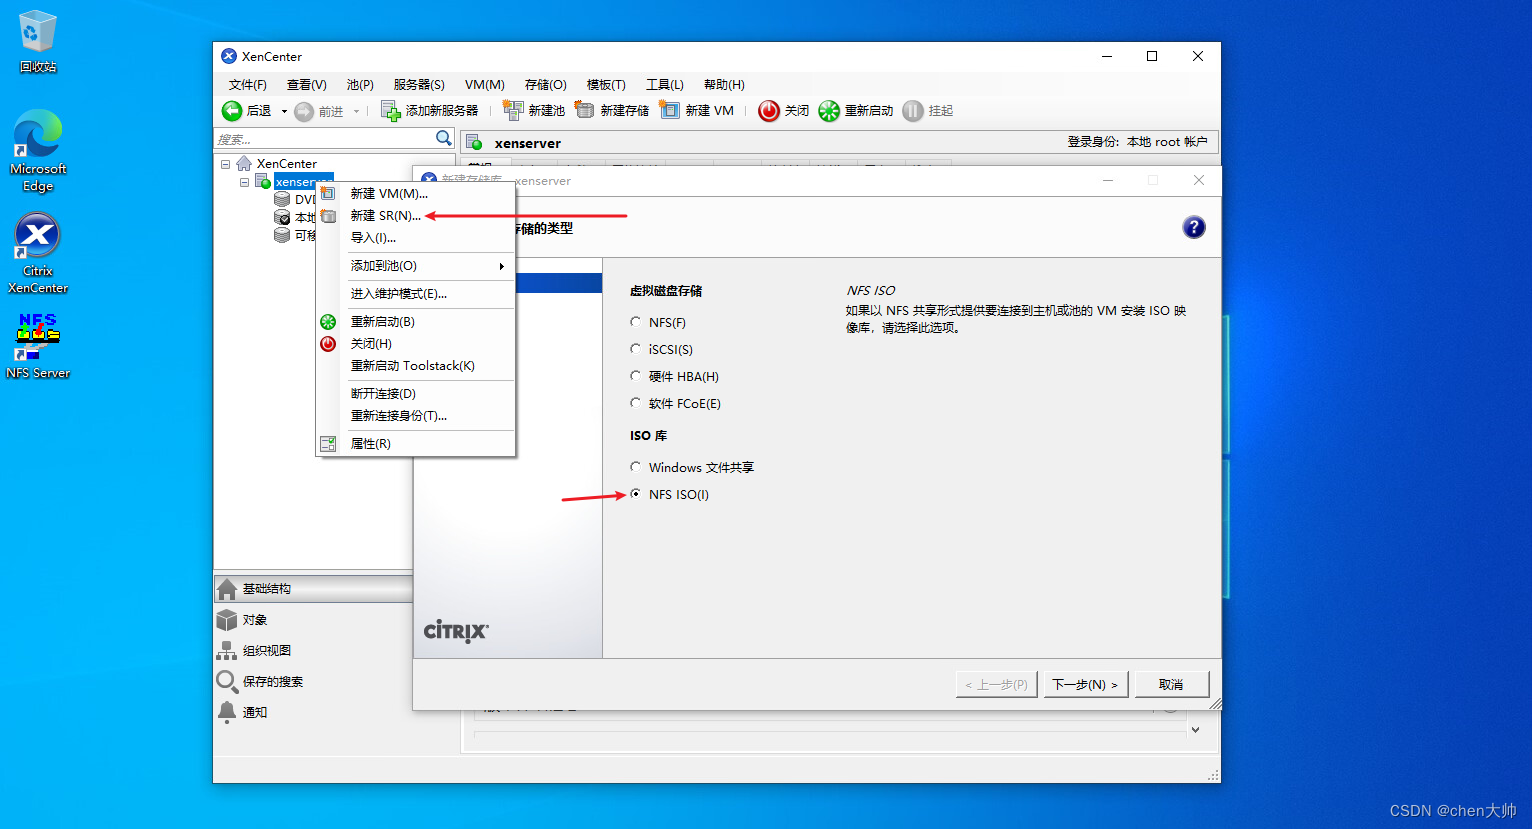This screenshot has width=1532, height=829.
Task: Open the VM menu
Action: pyautogui.click(x=485, y=85)
